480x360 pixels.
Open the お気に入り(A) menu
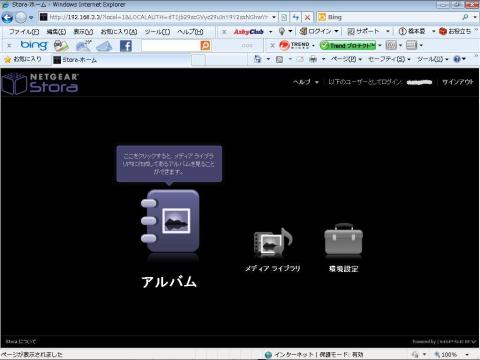point(119,32)
